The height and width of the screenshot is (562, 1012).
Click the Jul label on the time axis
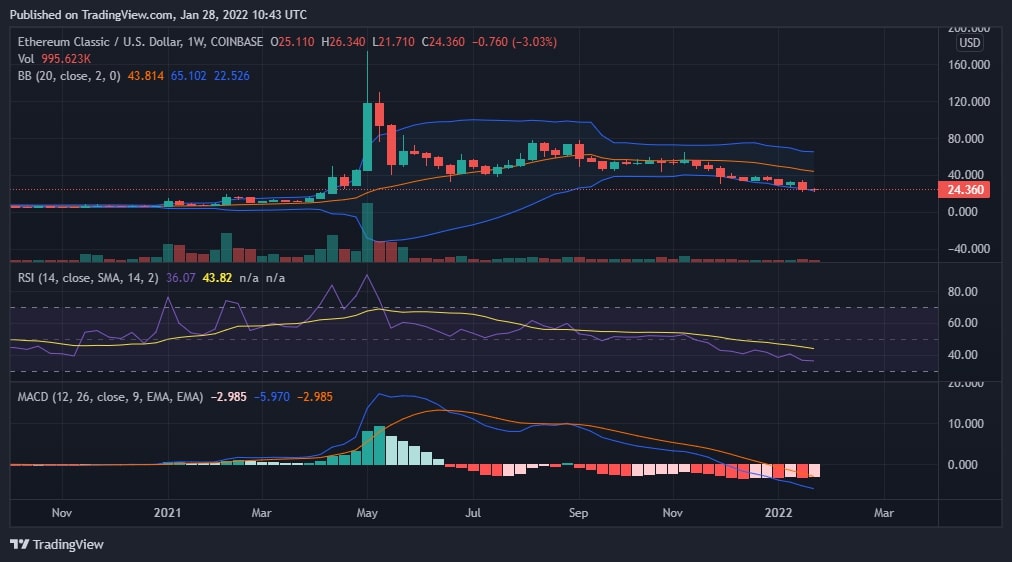(472, 513)
